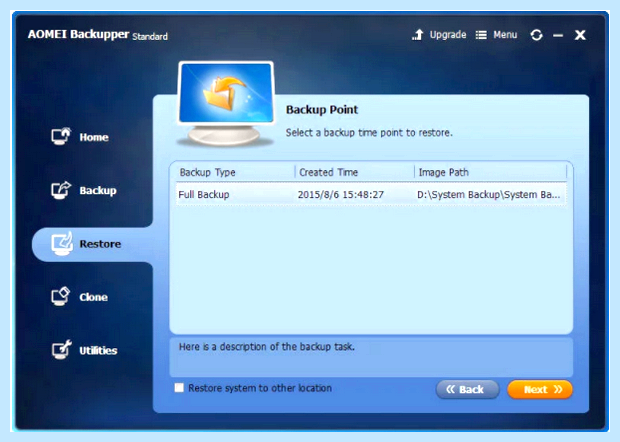Open the Utilities section label

[98, 351]
